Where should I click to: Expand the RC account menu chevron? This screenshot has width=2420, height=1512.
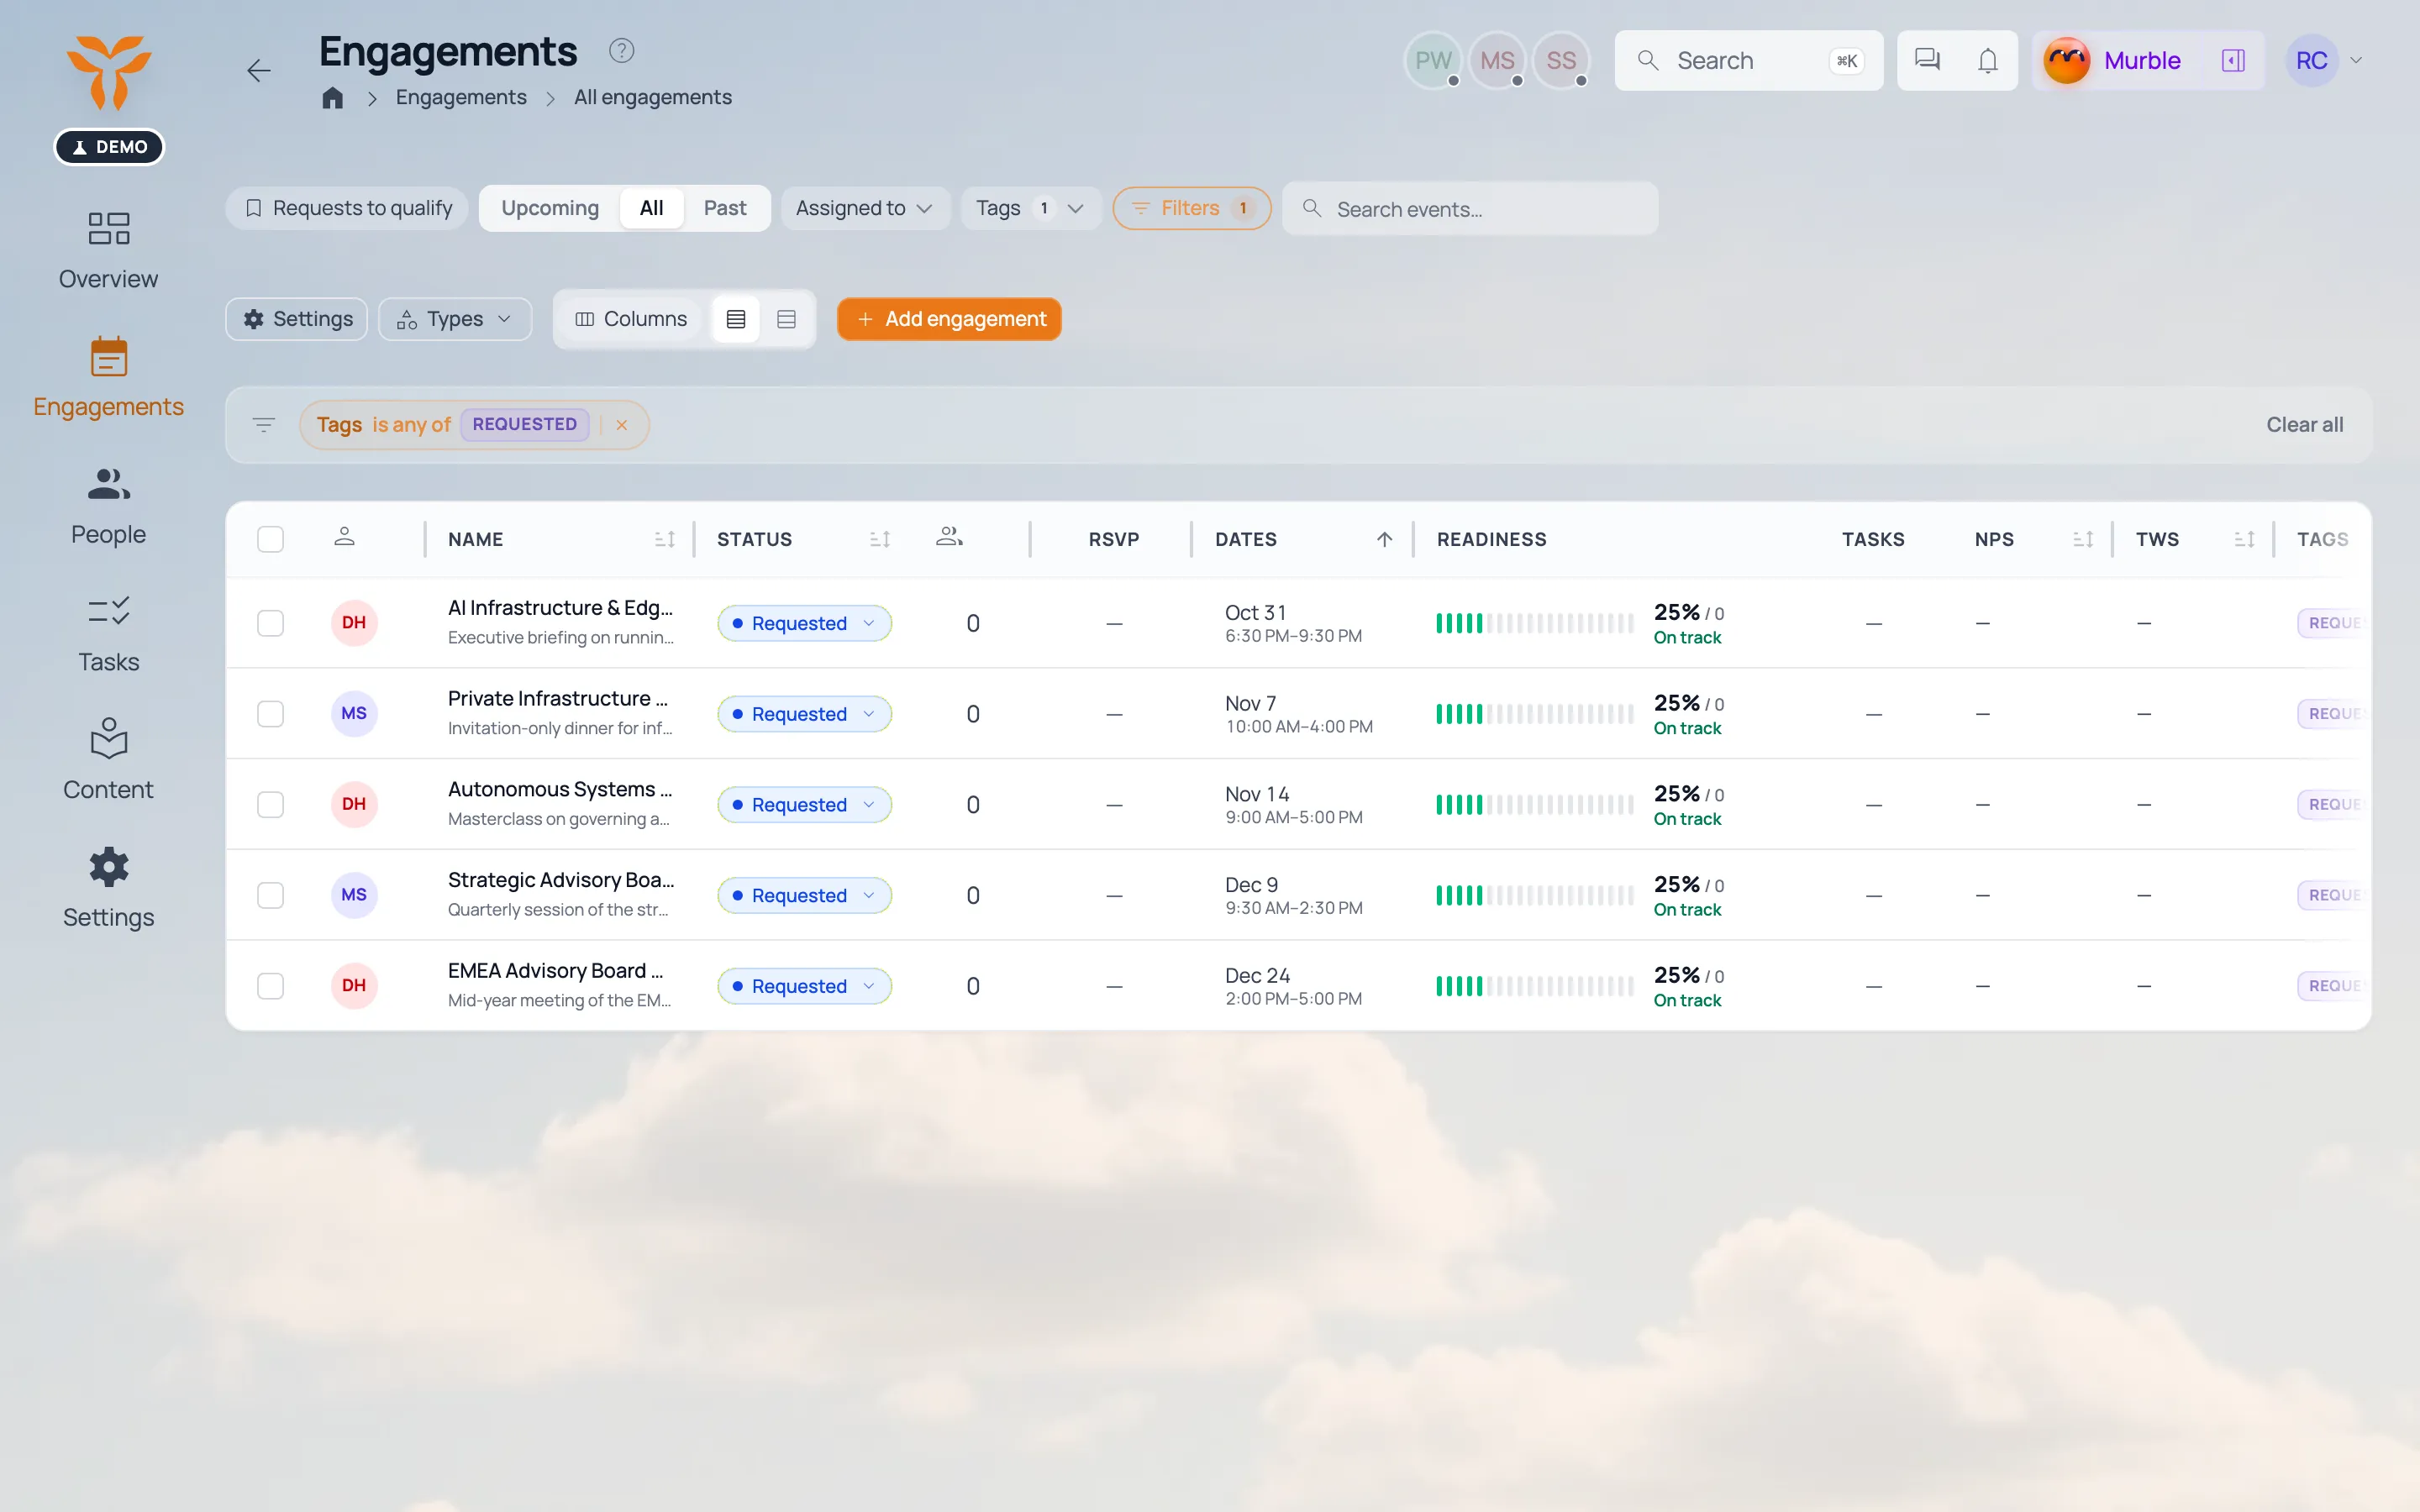(2356, 60)
